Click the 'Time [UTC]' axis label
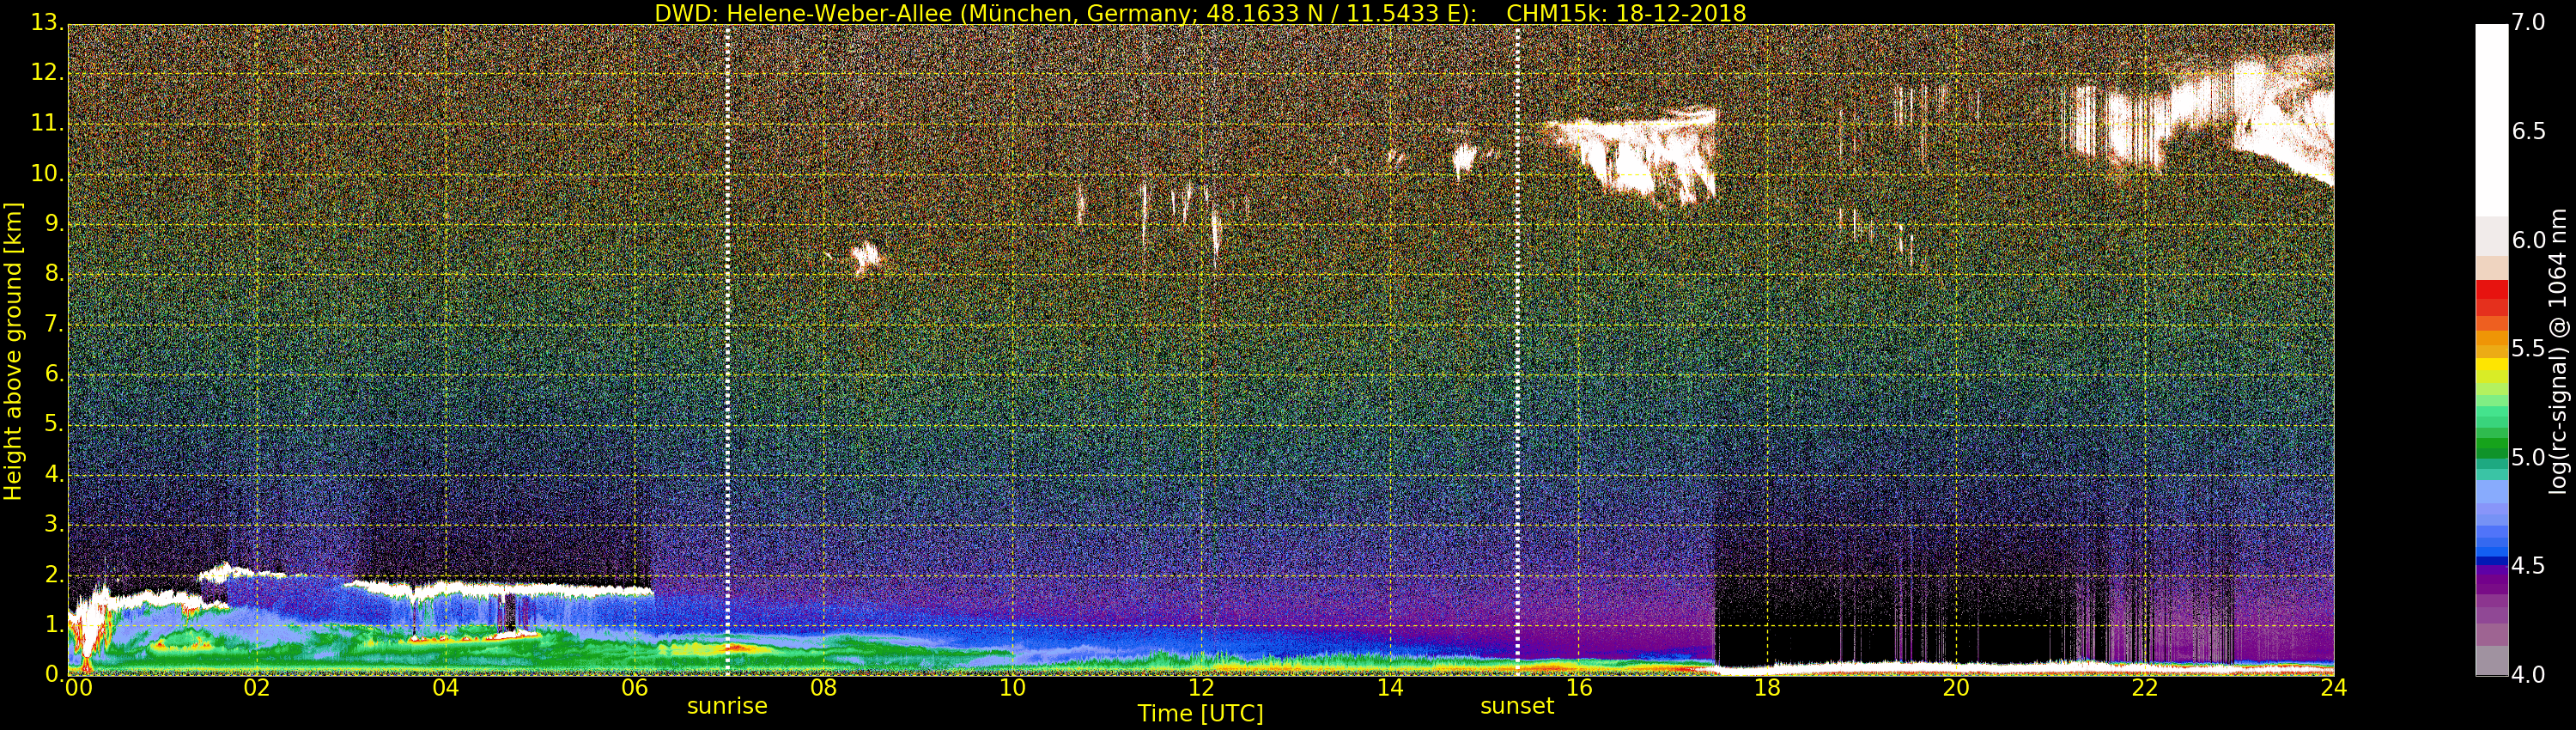Viewport: 2576px width, 730px height. tap(1200, 714)
